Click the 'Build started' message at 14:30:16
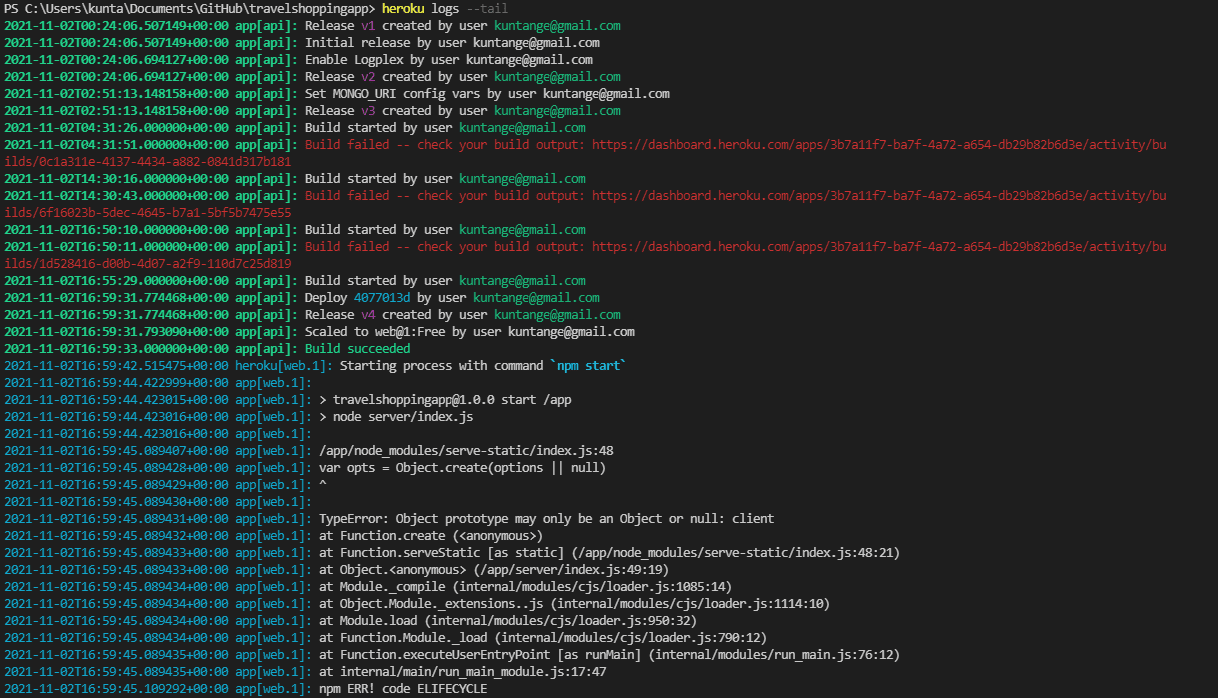 pos(445,178)
